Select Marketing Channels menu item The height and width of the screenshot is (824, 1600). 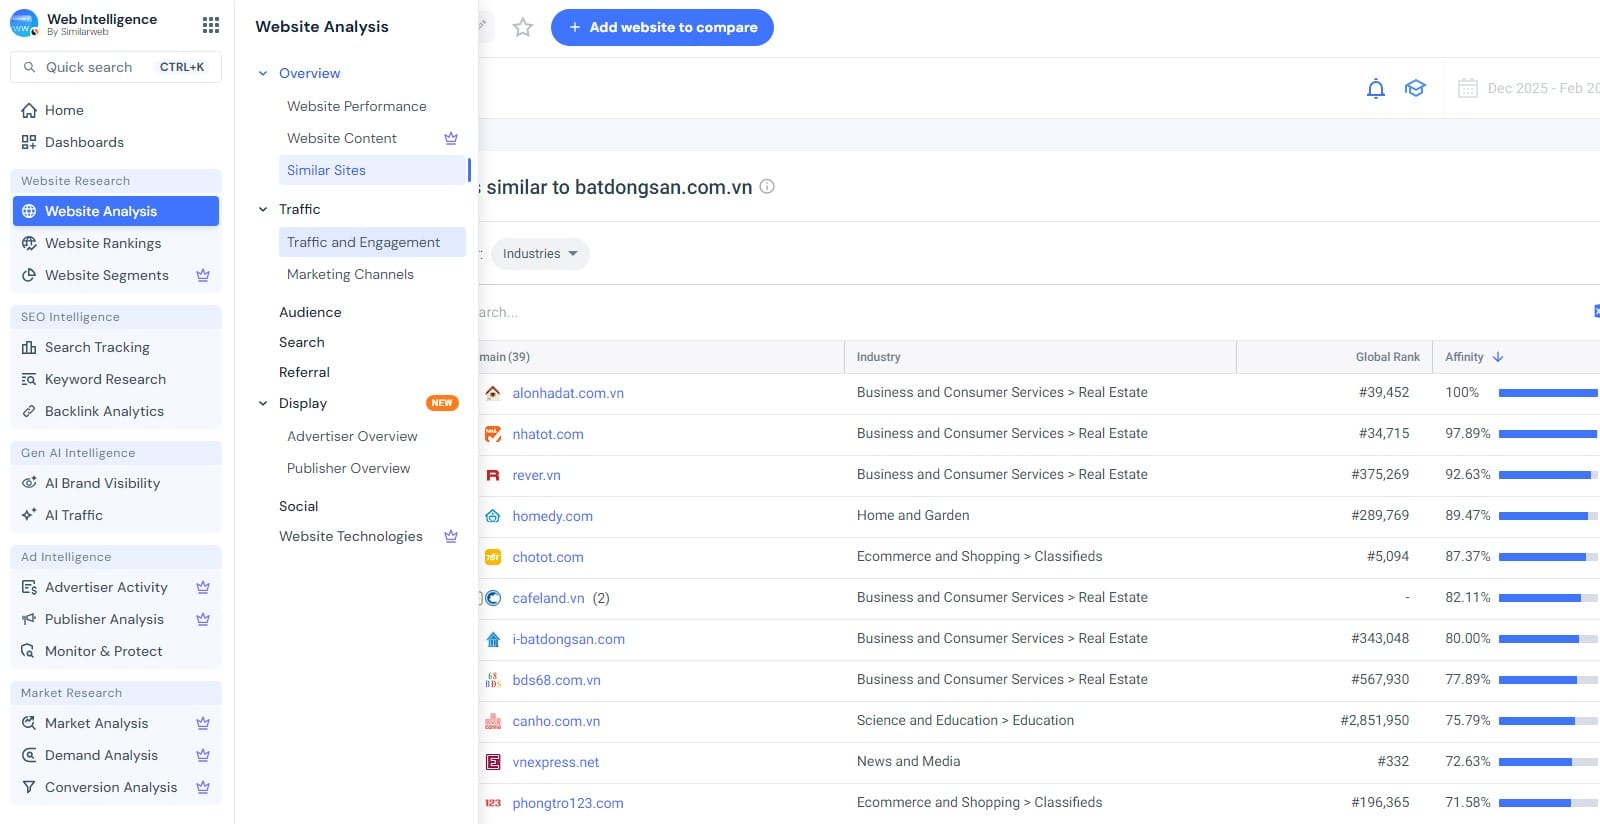(350, 274)
